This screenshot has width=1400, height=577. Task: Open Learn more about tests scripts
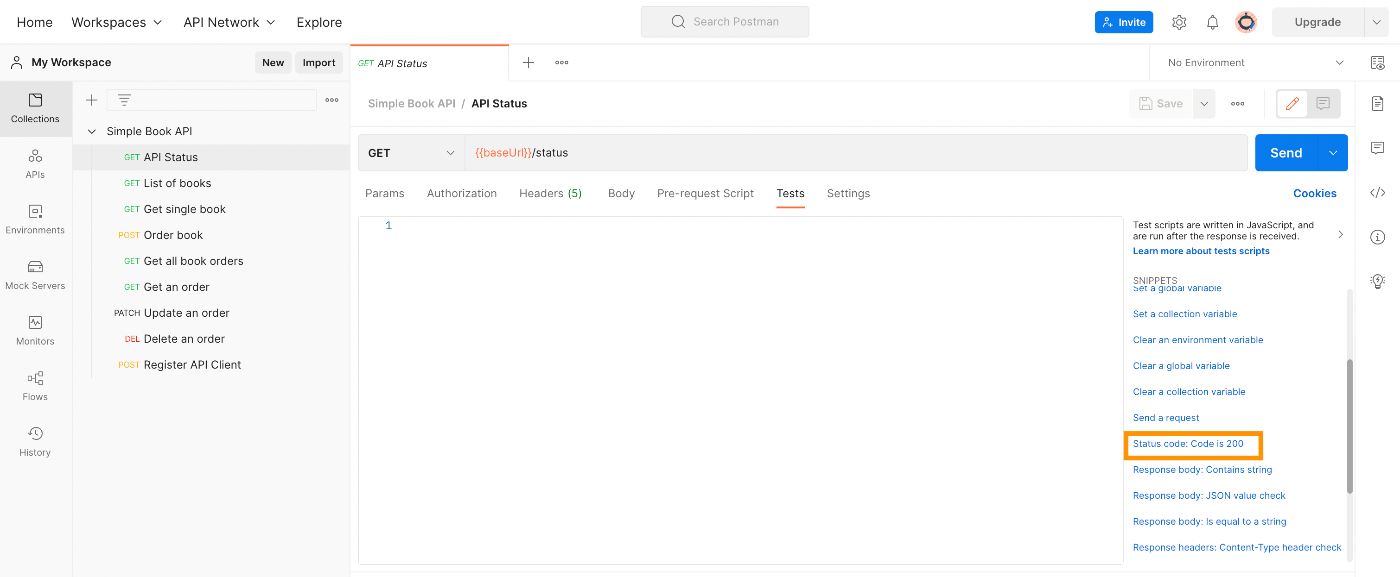point(1201,251)
